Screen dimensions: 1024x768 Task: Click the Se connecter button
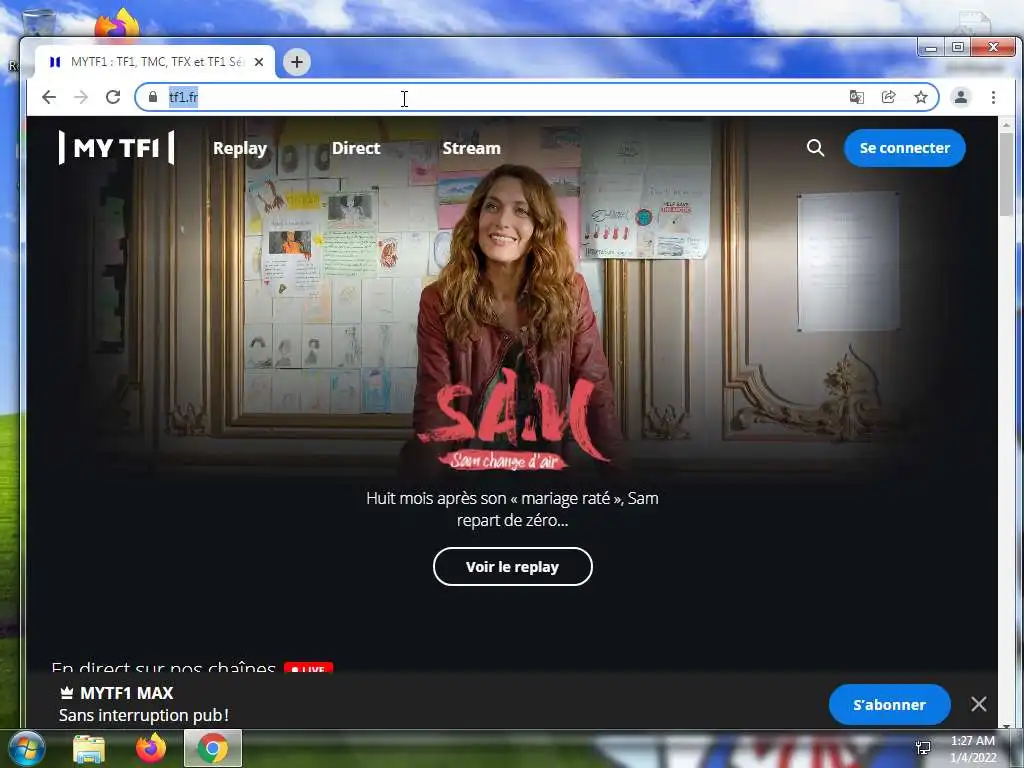(904, 148)
